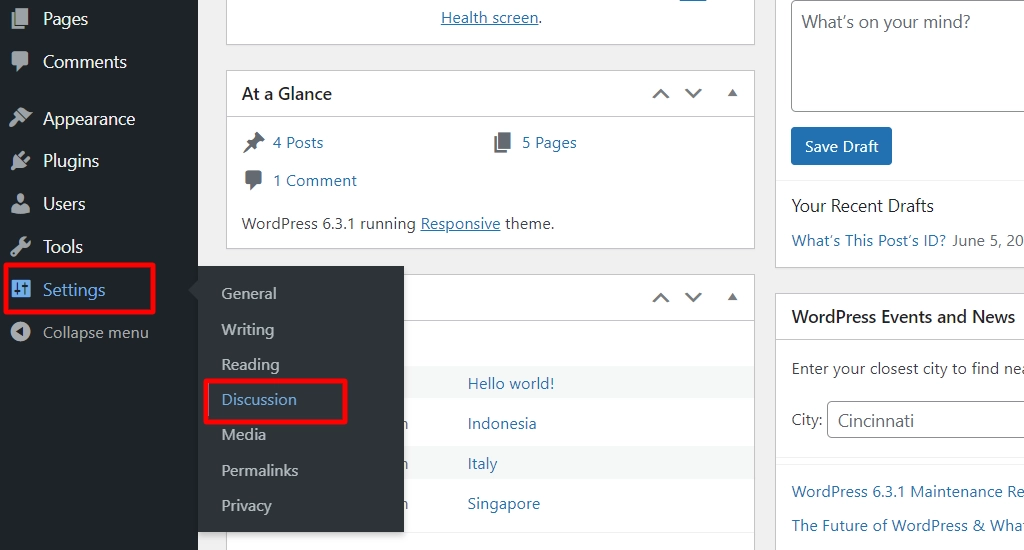Move At a Glance widget up

point(661,93)
